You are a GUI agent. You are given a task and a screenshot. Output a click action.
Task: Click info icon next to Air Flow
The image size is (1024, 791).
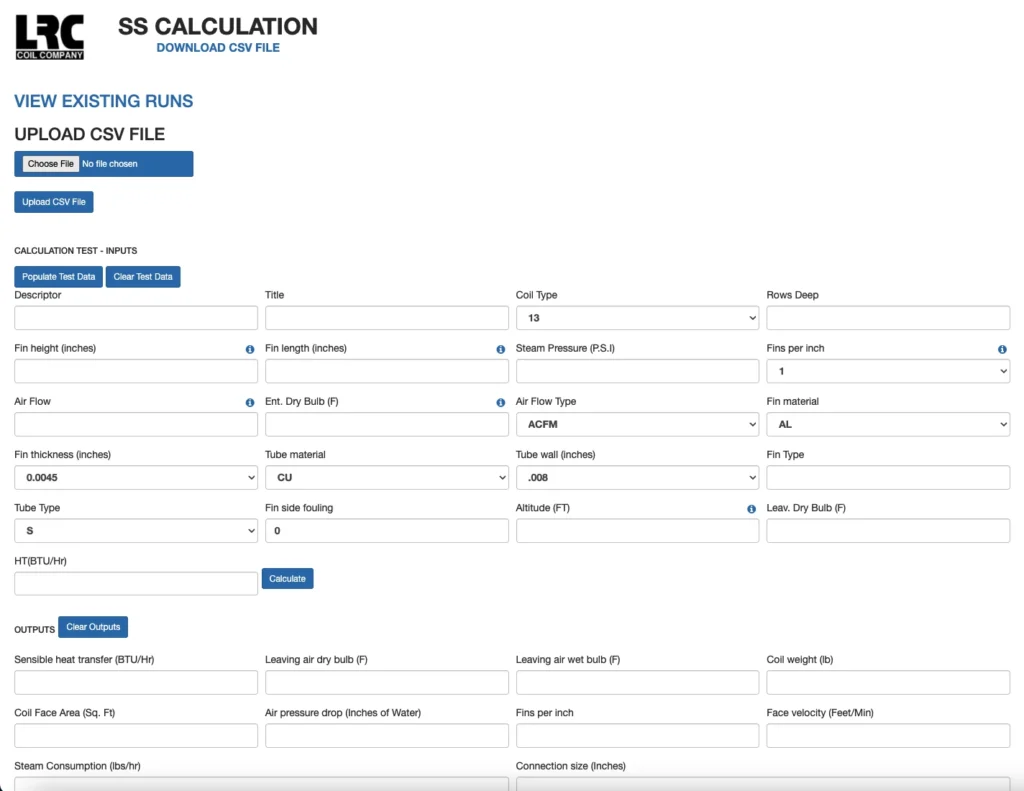pos(250,403)
